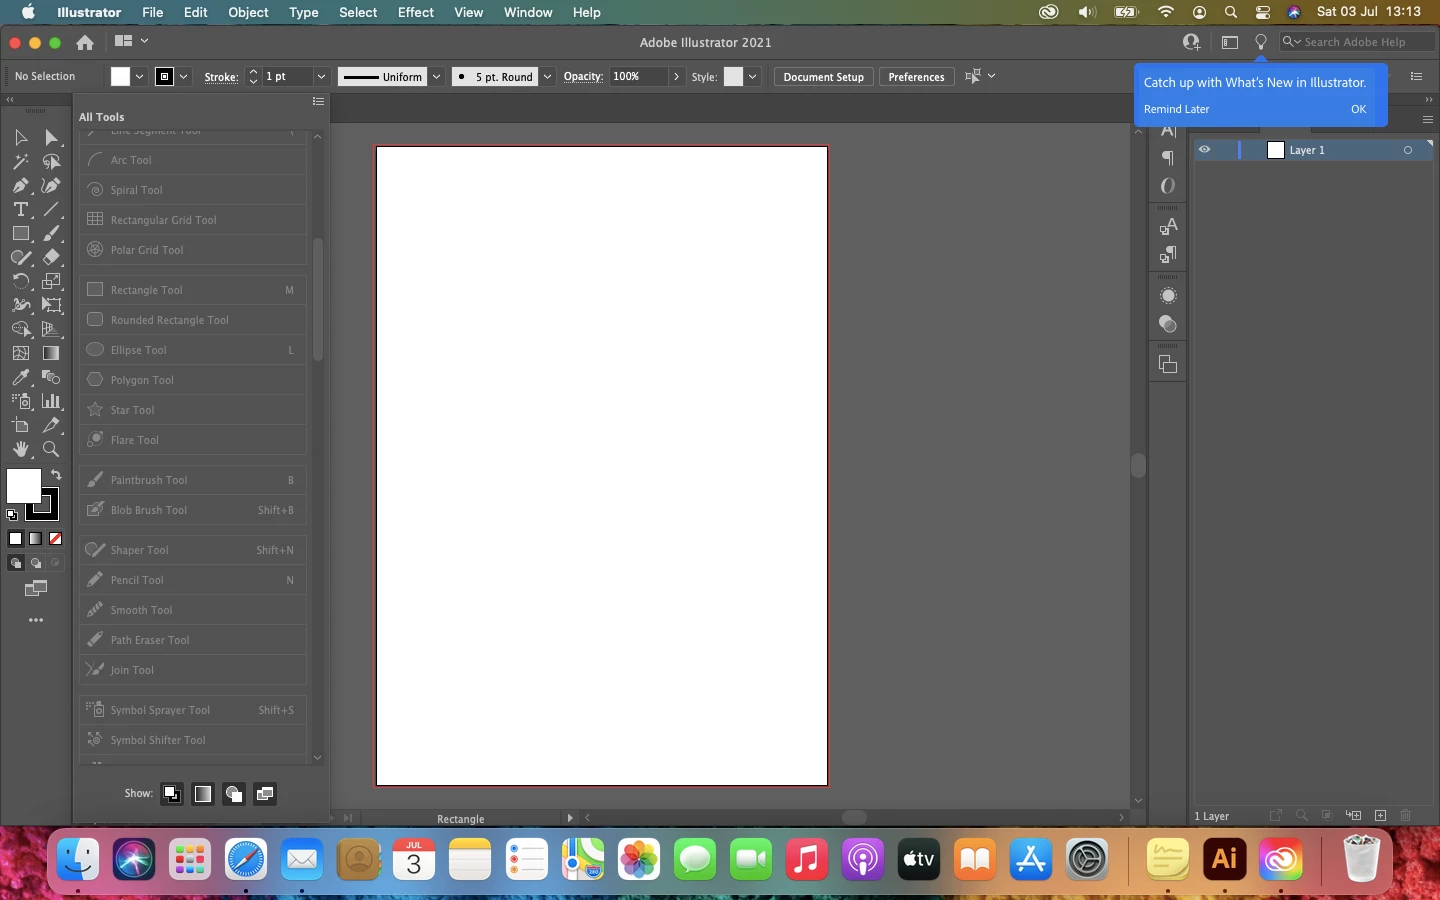The image size is (1440, 900).
Task: Choose Blob Brush Tool in All Tools
Action: click(193, 510)
